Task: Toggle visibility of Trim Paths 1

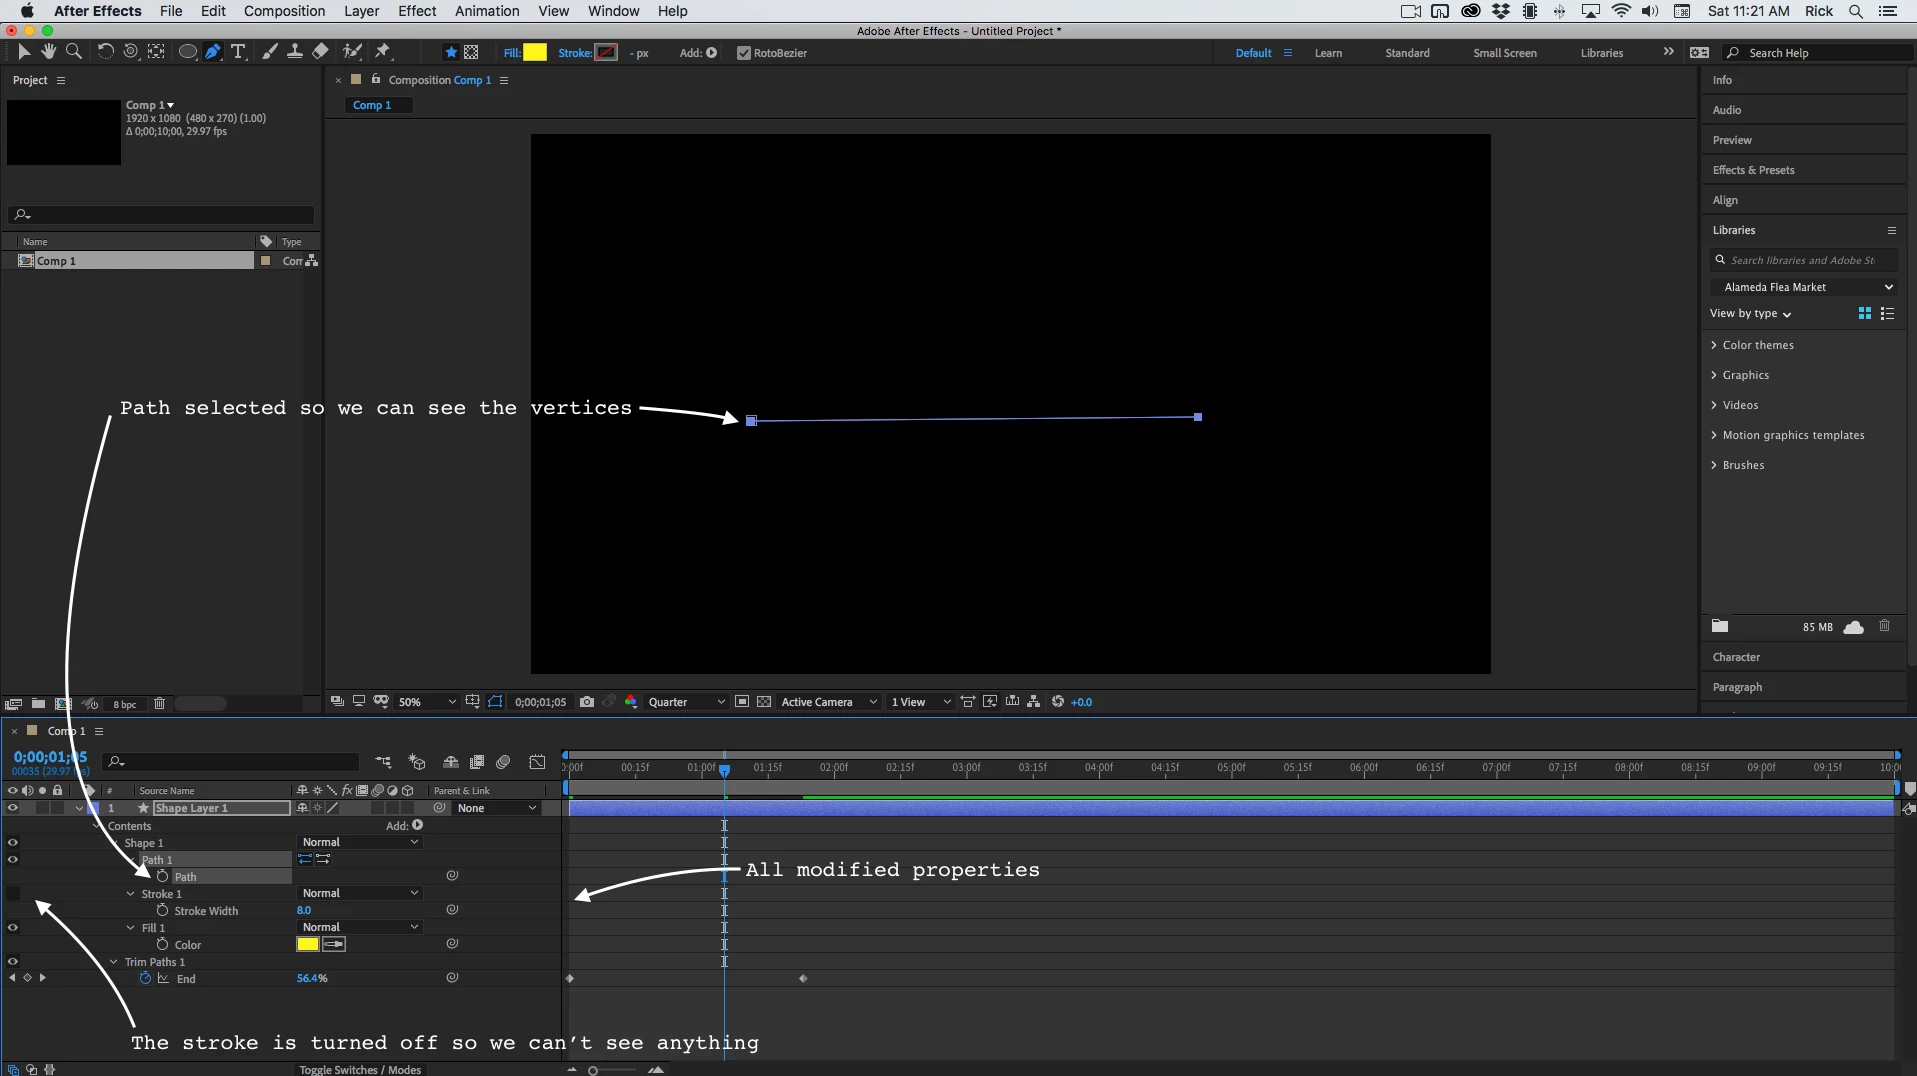Action: pyautogui.click(x=12, y=962)
